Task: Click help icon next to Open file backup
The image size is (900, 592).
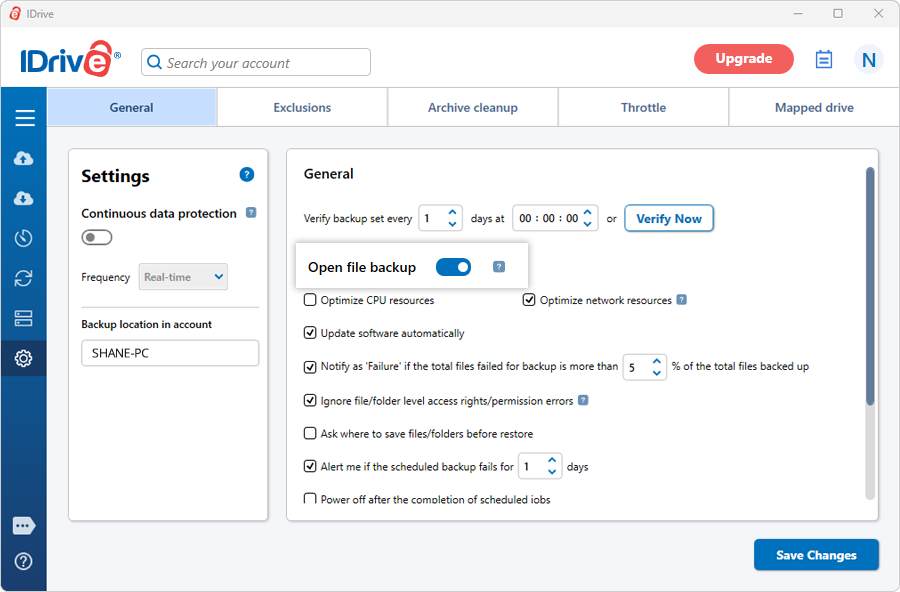Action: point(499,266)
